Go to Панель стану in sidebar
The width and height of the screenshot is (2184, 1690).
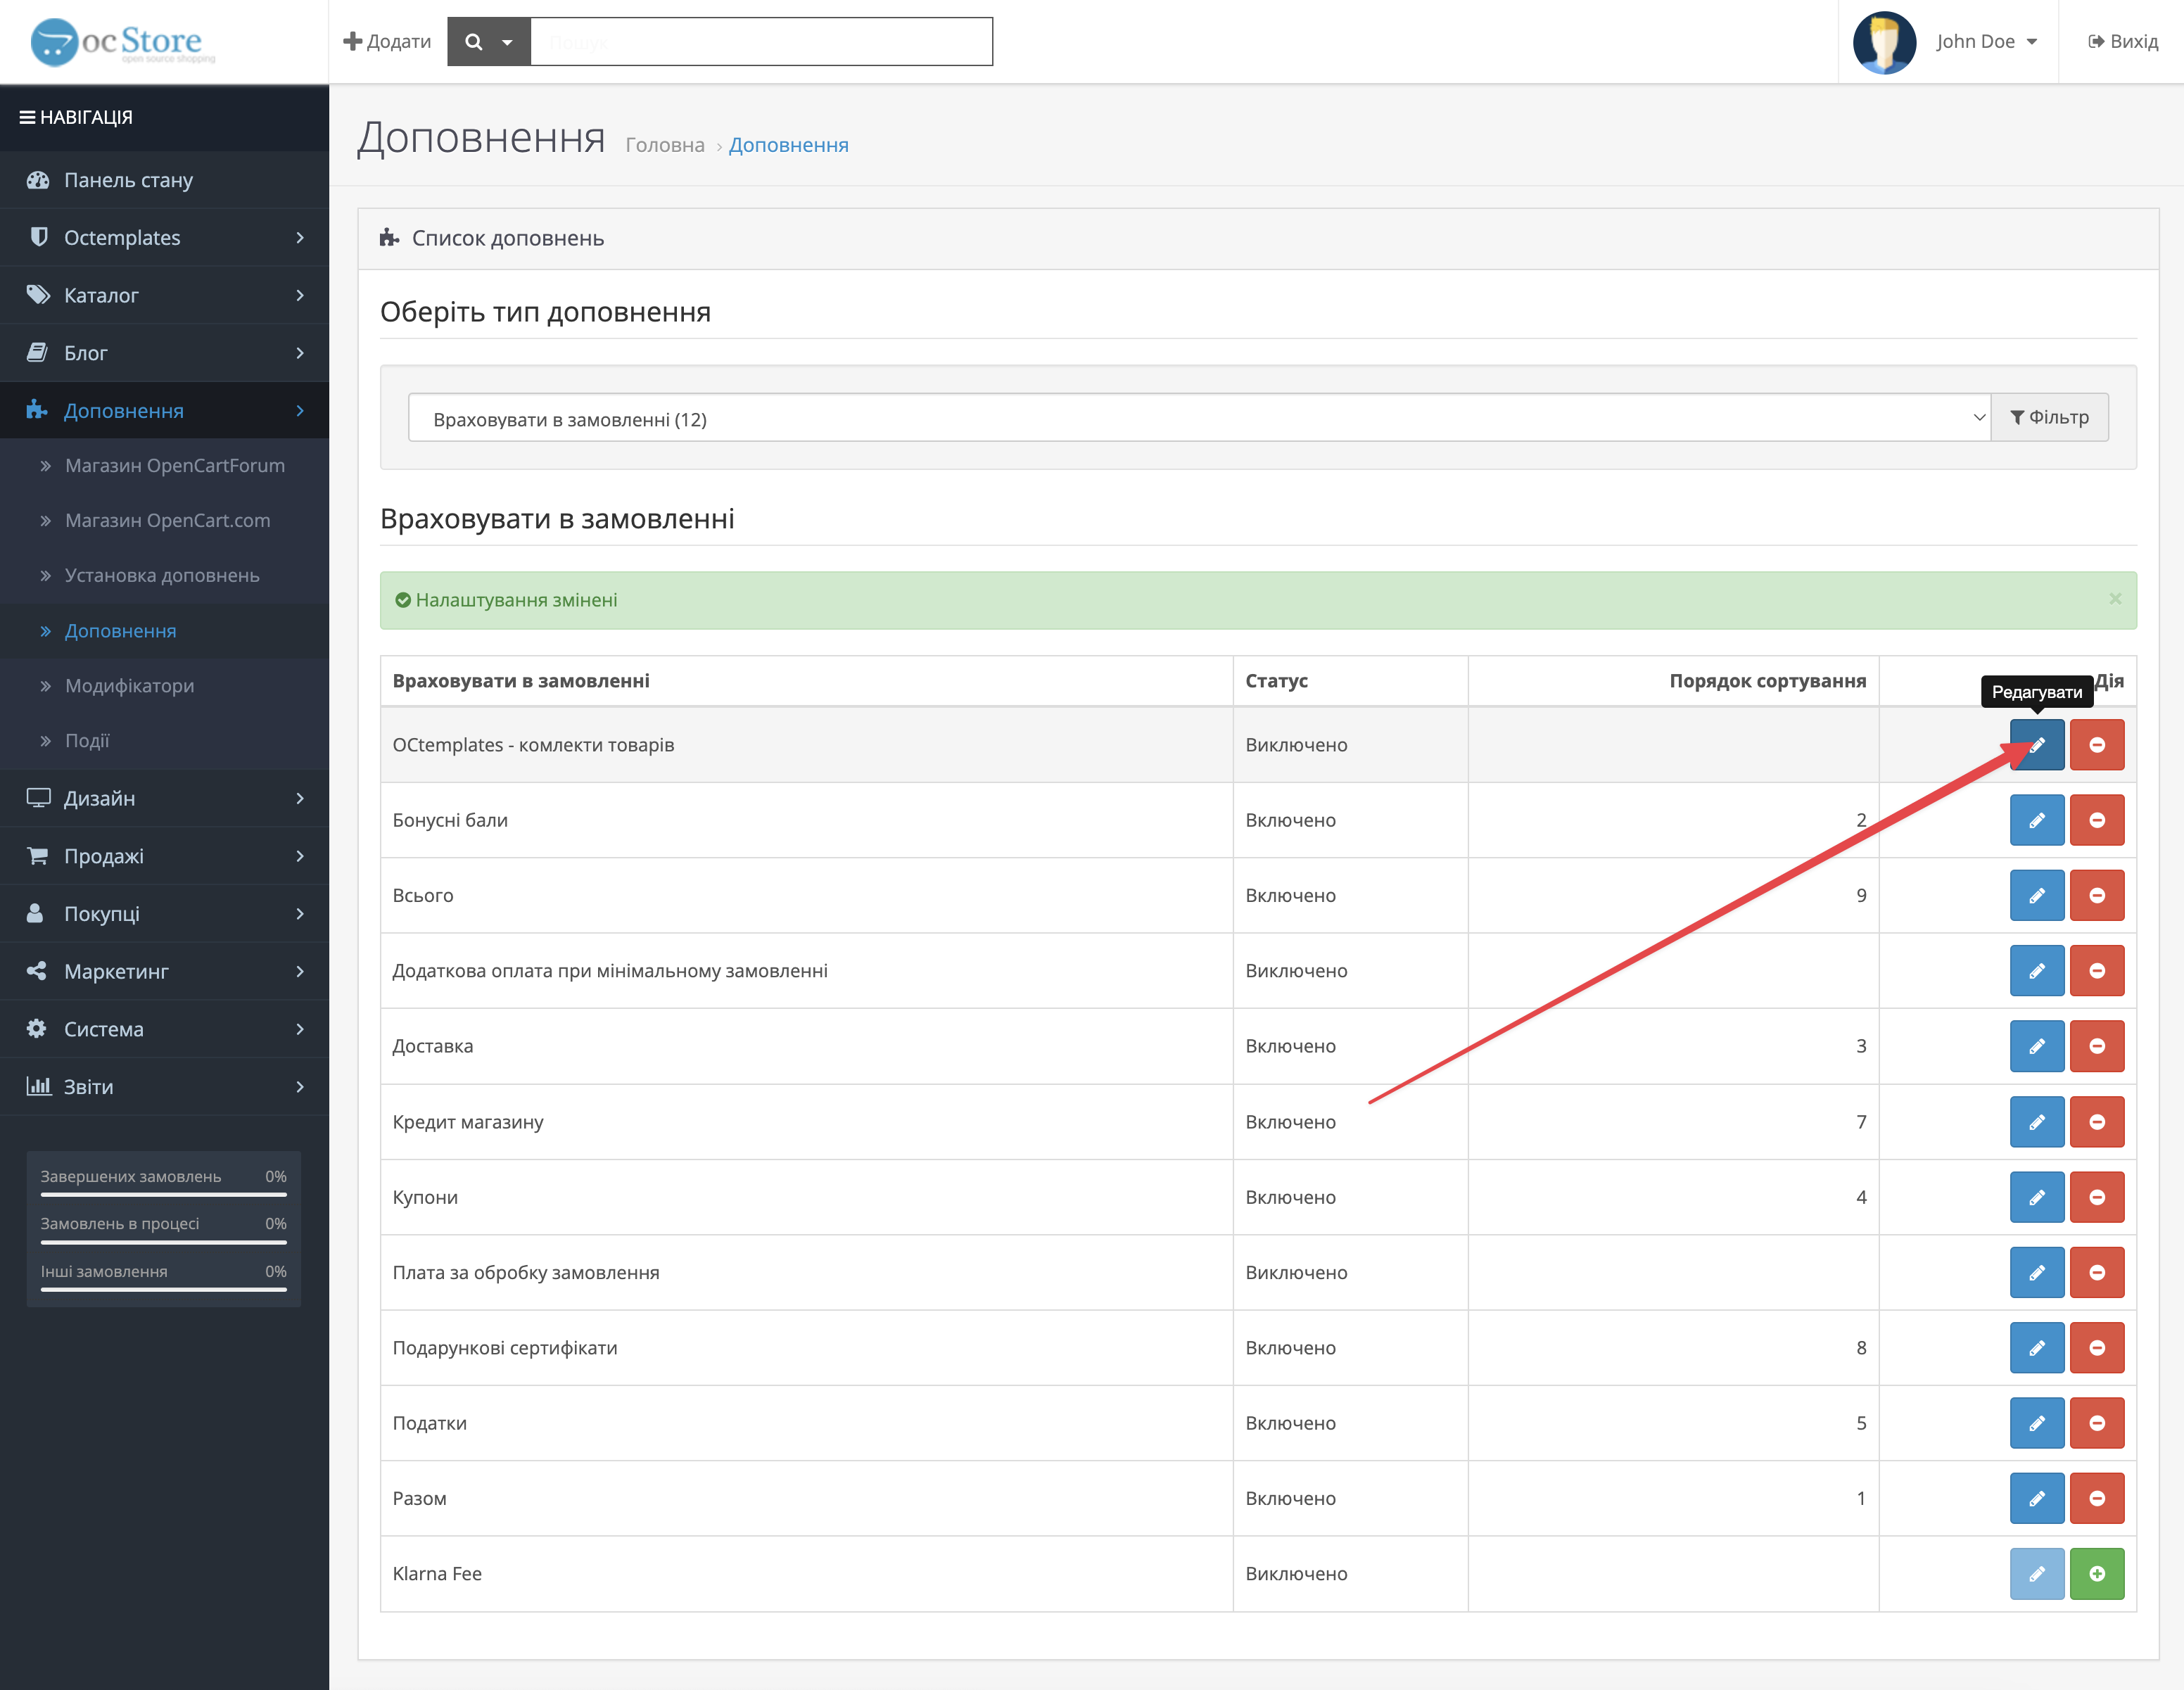(128, 180)
